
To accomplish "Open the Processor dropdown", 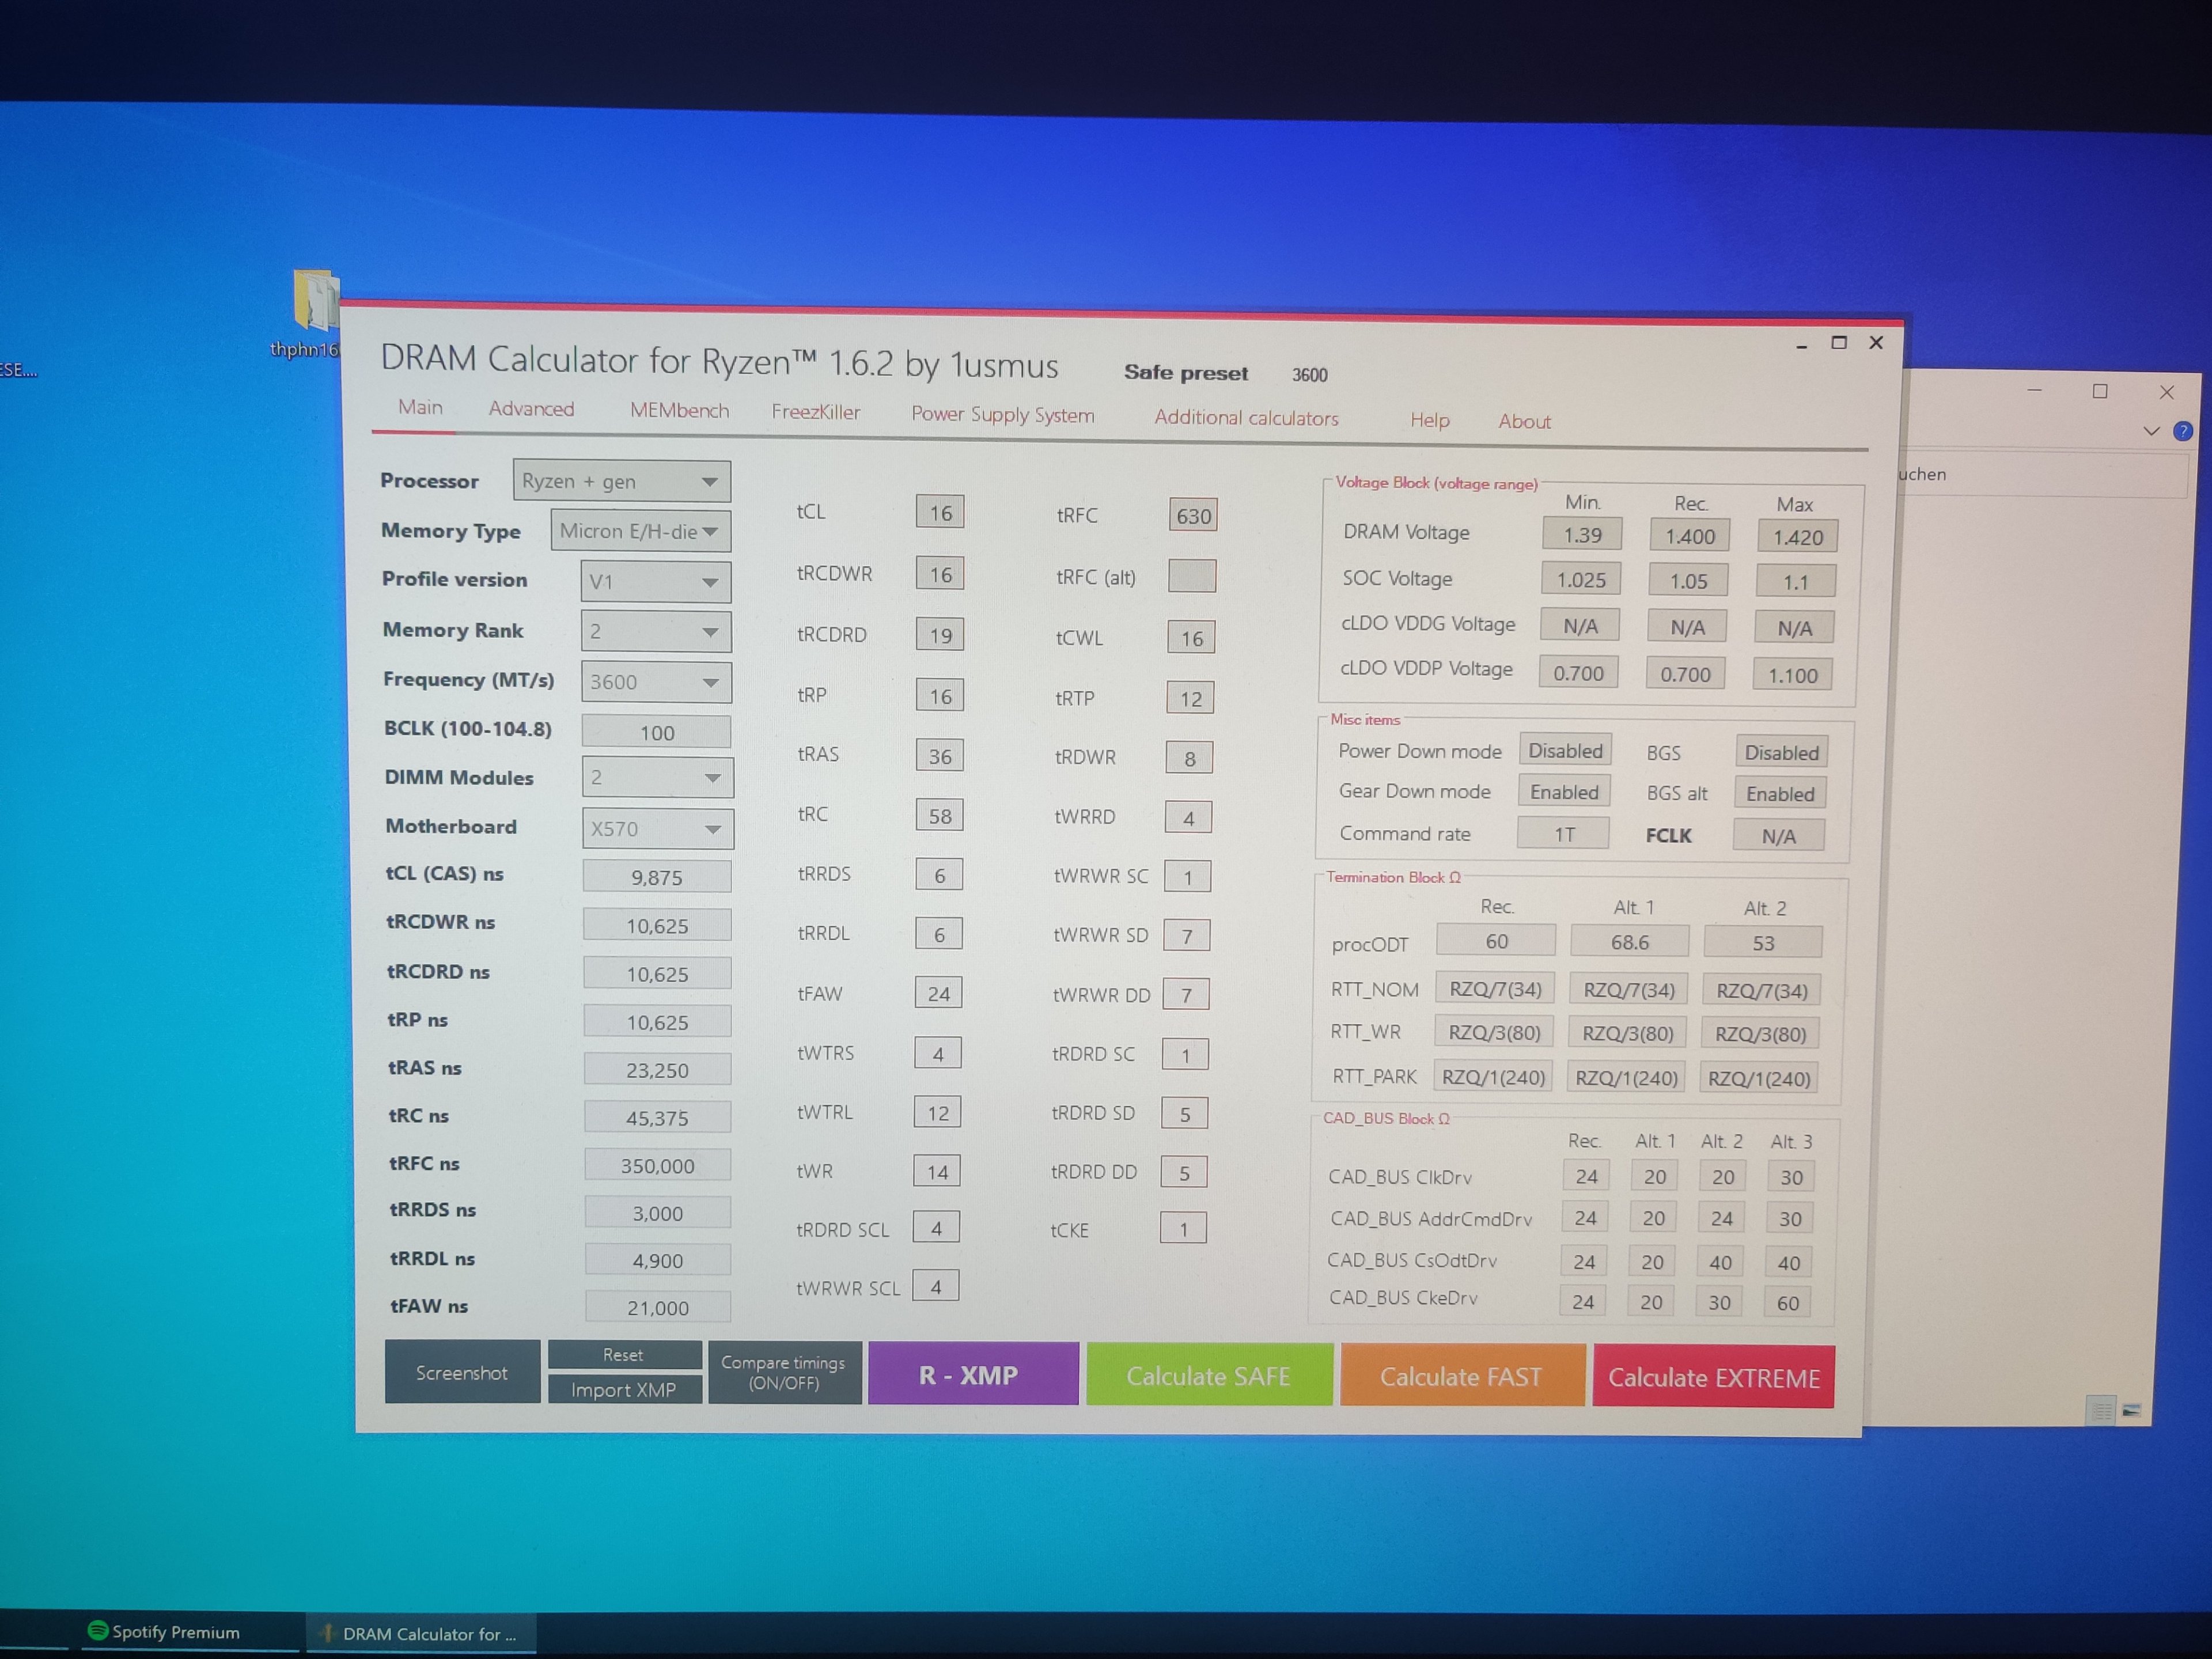I will pyautogui.click(x=621, y=482).
